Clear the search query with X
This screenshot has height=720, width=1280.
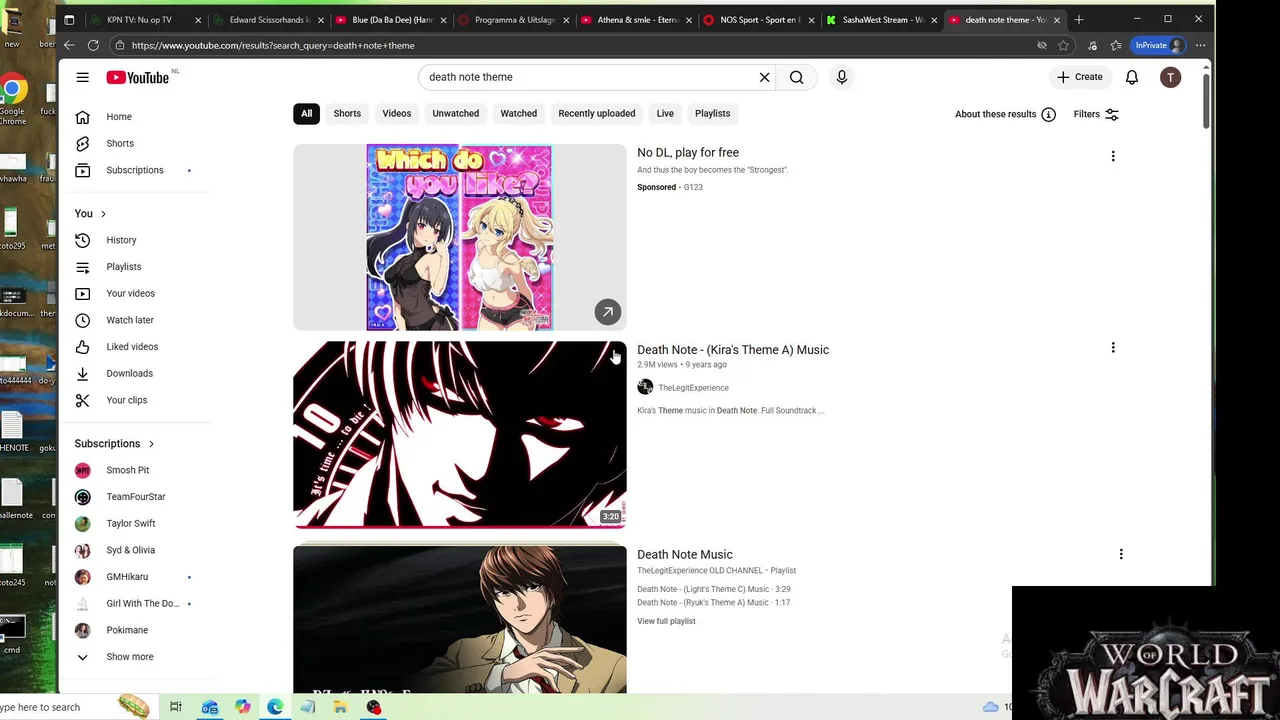pos(765,77)
